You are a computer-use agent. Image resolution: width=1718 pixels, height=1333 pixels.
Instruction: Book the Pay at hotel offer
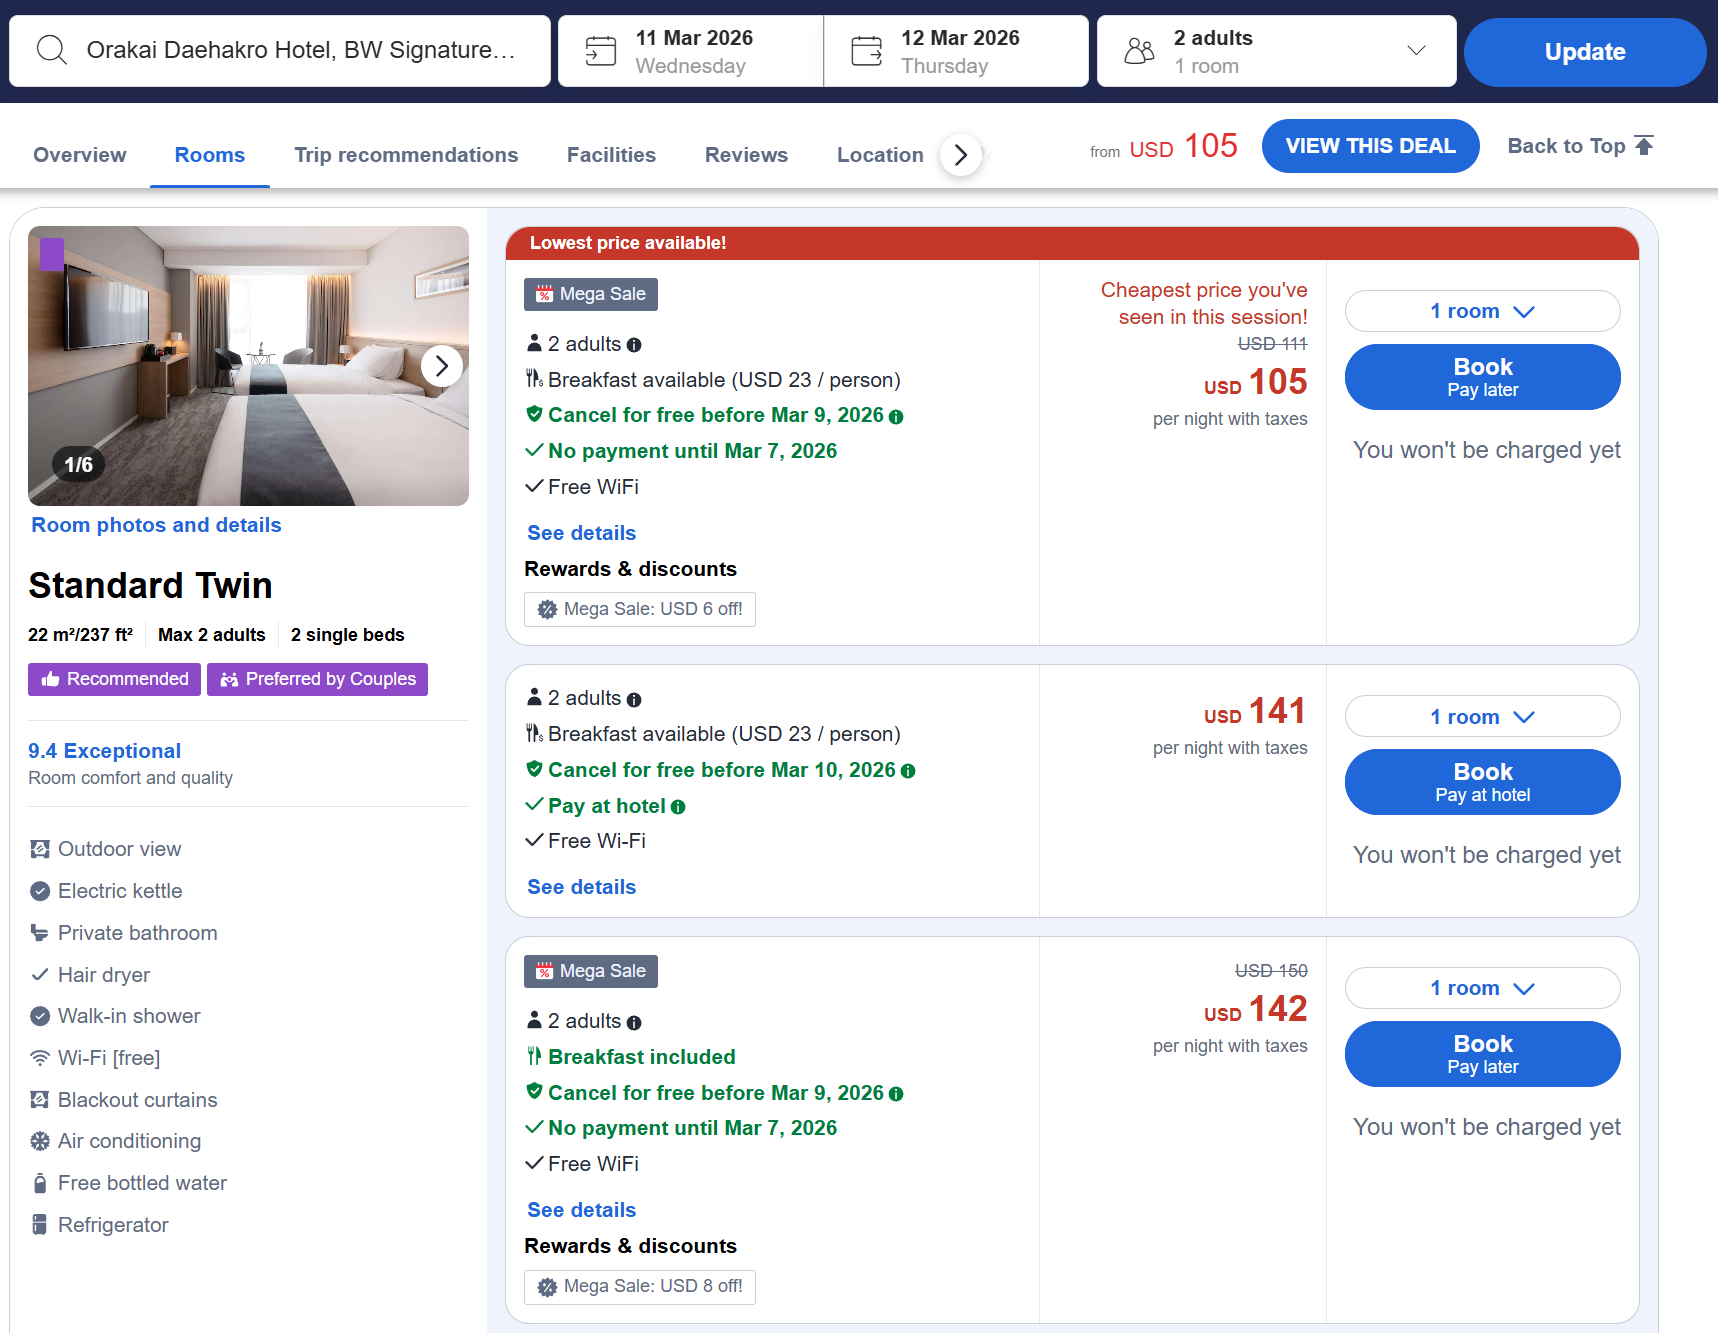coord(1482,782)
